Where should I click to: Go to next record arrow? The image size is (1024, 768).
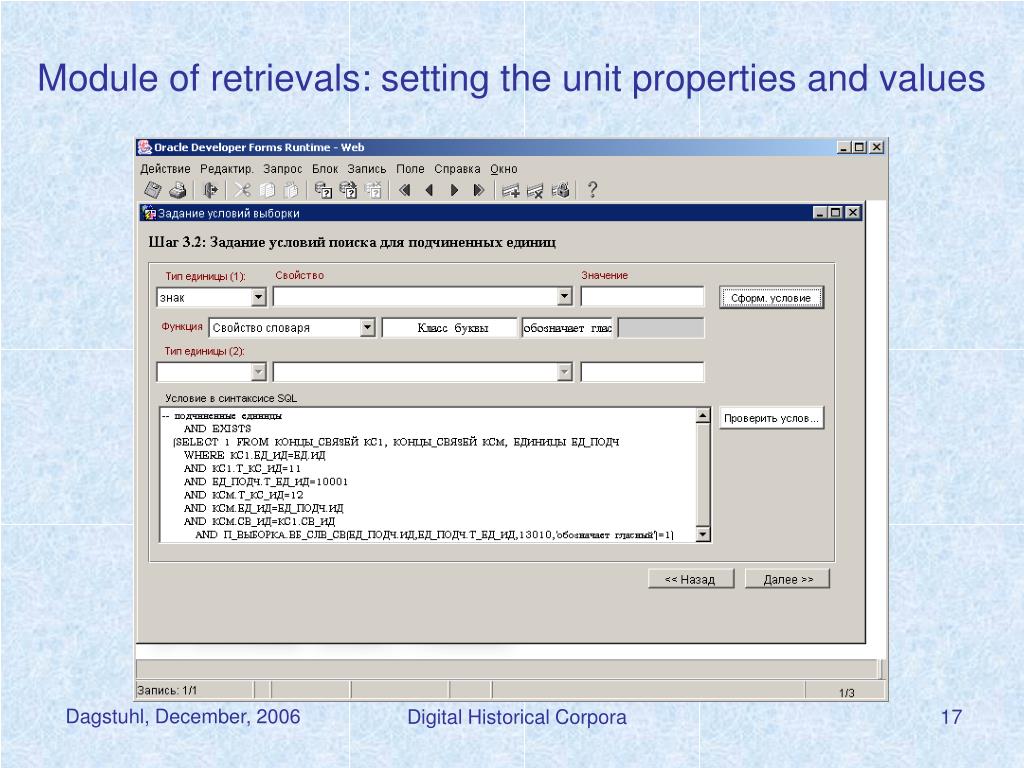pyautogui.click(x=455, y=190)
